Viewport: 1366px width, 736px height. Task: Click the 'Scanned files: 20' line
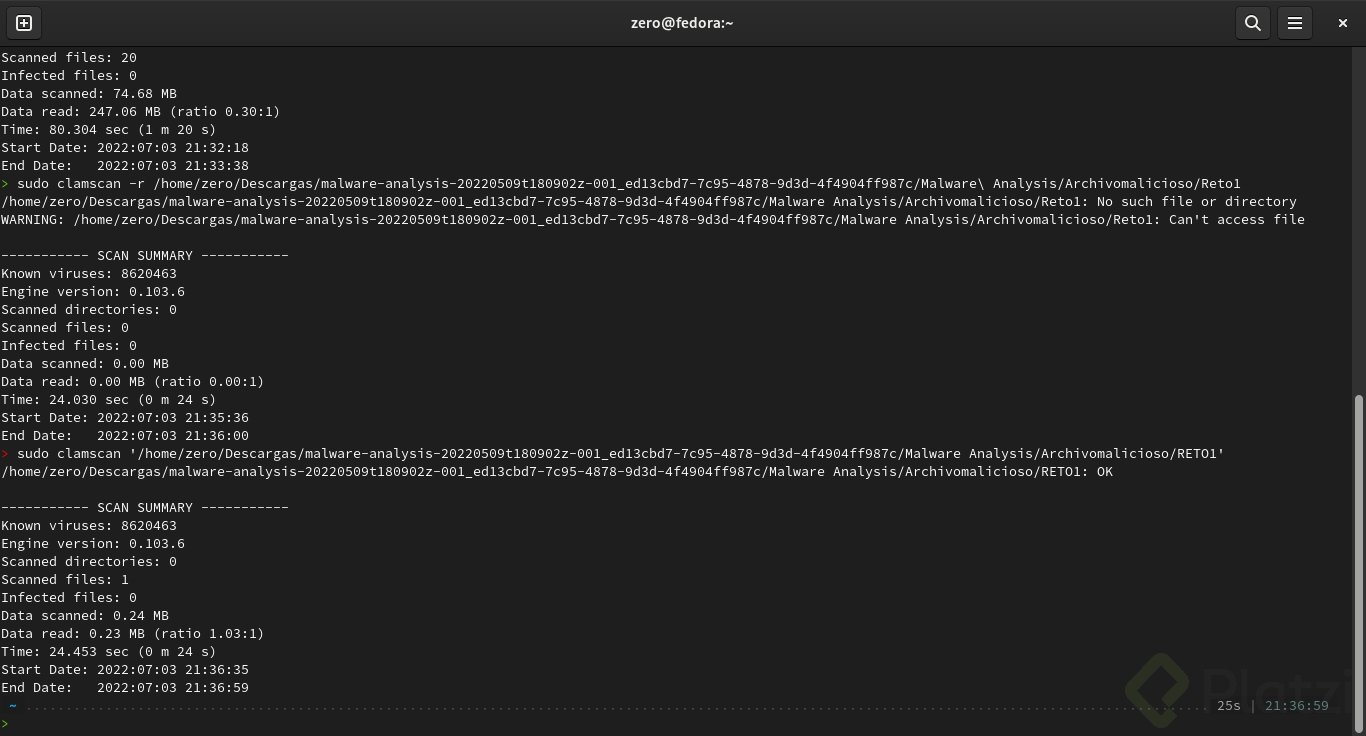(x=69, y=58)
